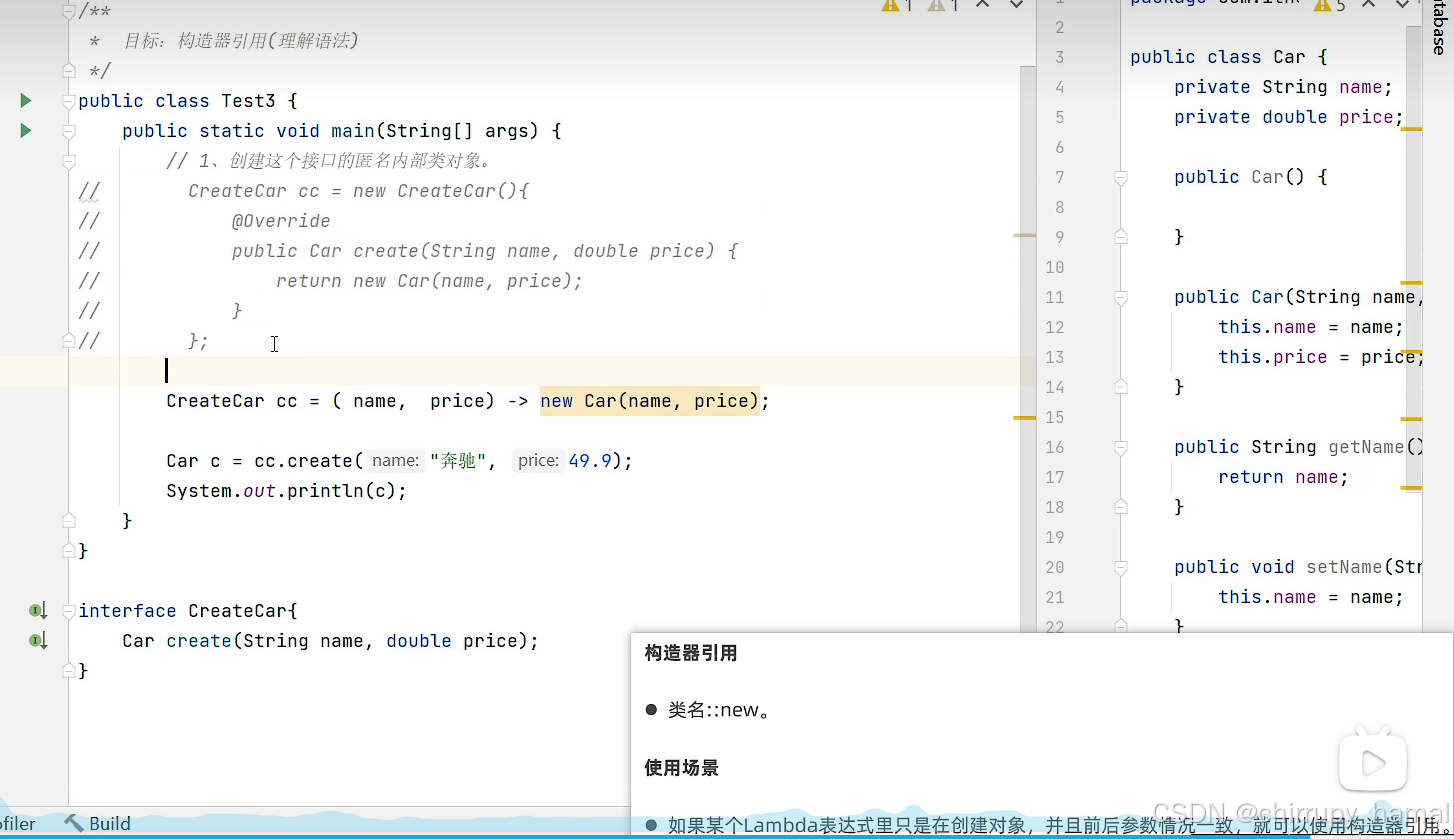
Task: Click the topmost yellow stripe mark in Car scrollbar
Action: [1411, 129]
